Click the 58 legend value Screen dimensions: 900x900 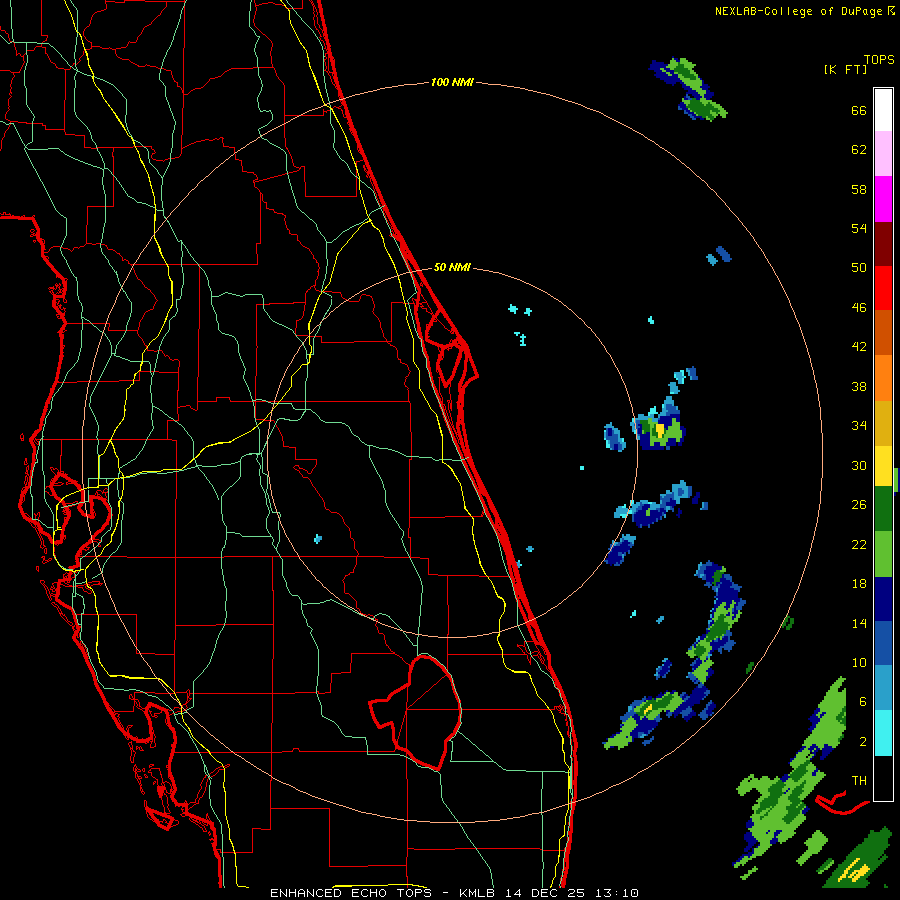pos(859,189)
